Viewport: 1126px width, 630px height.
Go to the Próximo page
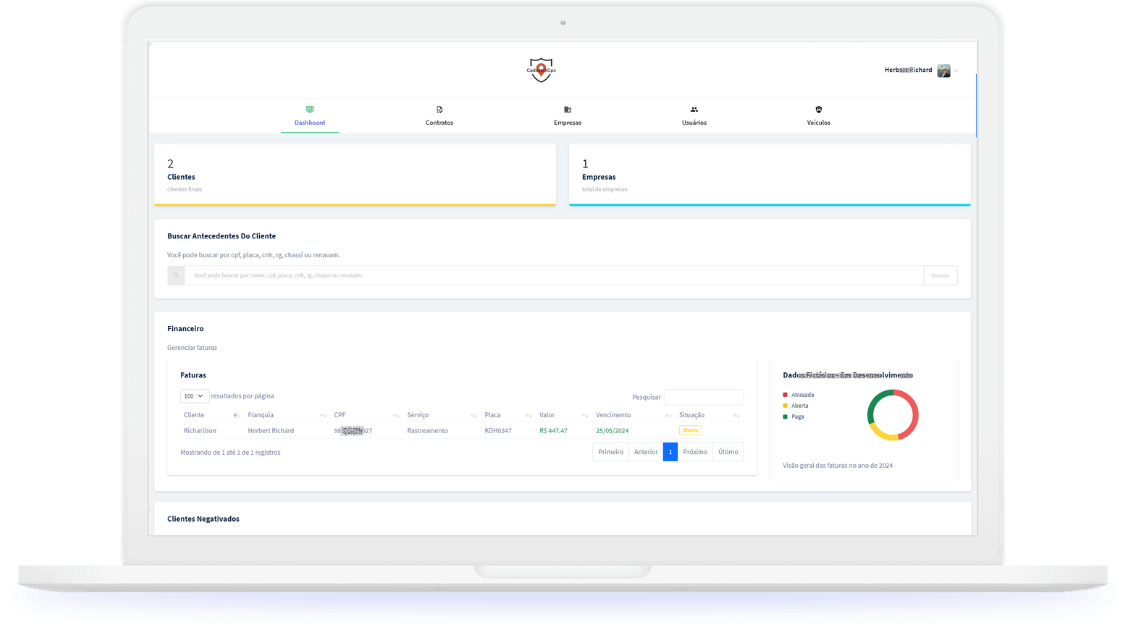[695, 452]
